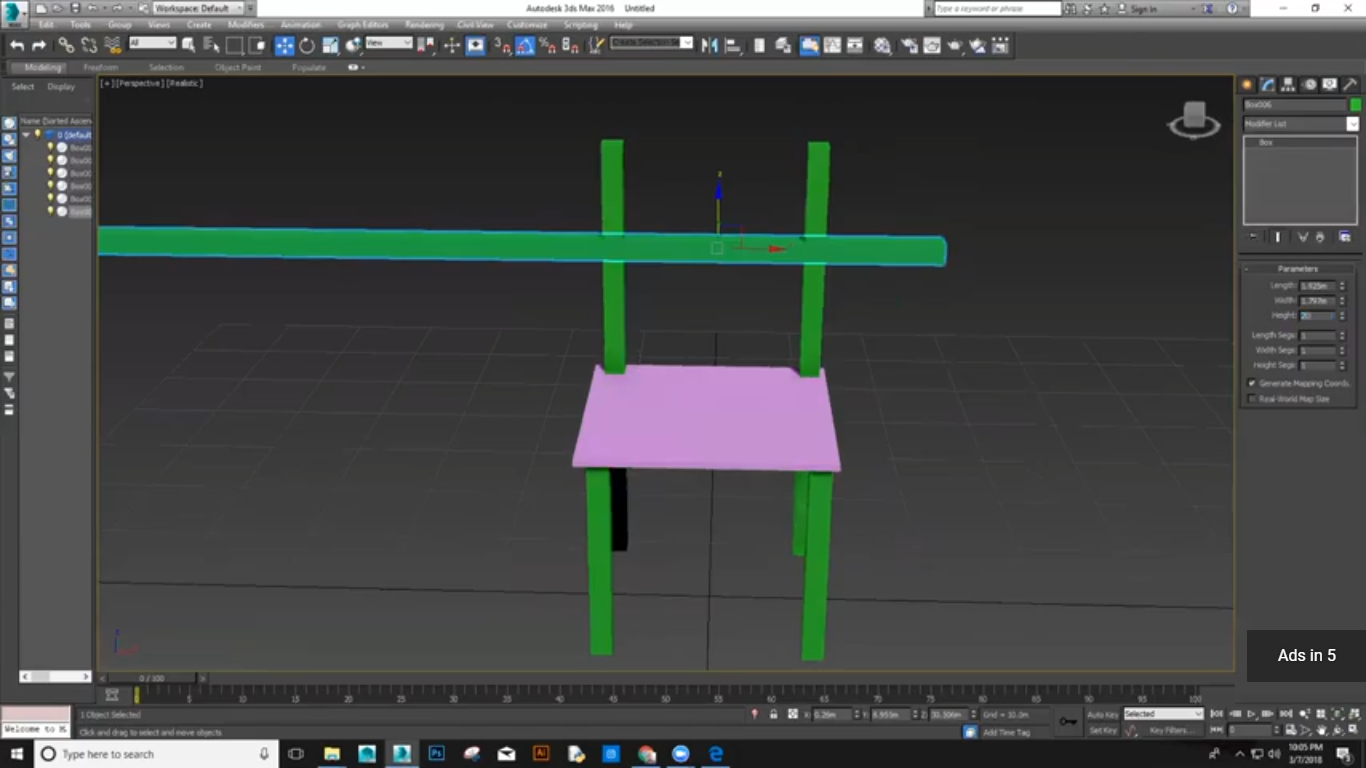
Task: Open the Workspace: Default dropdown
Action: coord(199,8)
